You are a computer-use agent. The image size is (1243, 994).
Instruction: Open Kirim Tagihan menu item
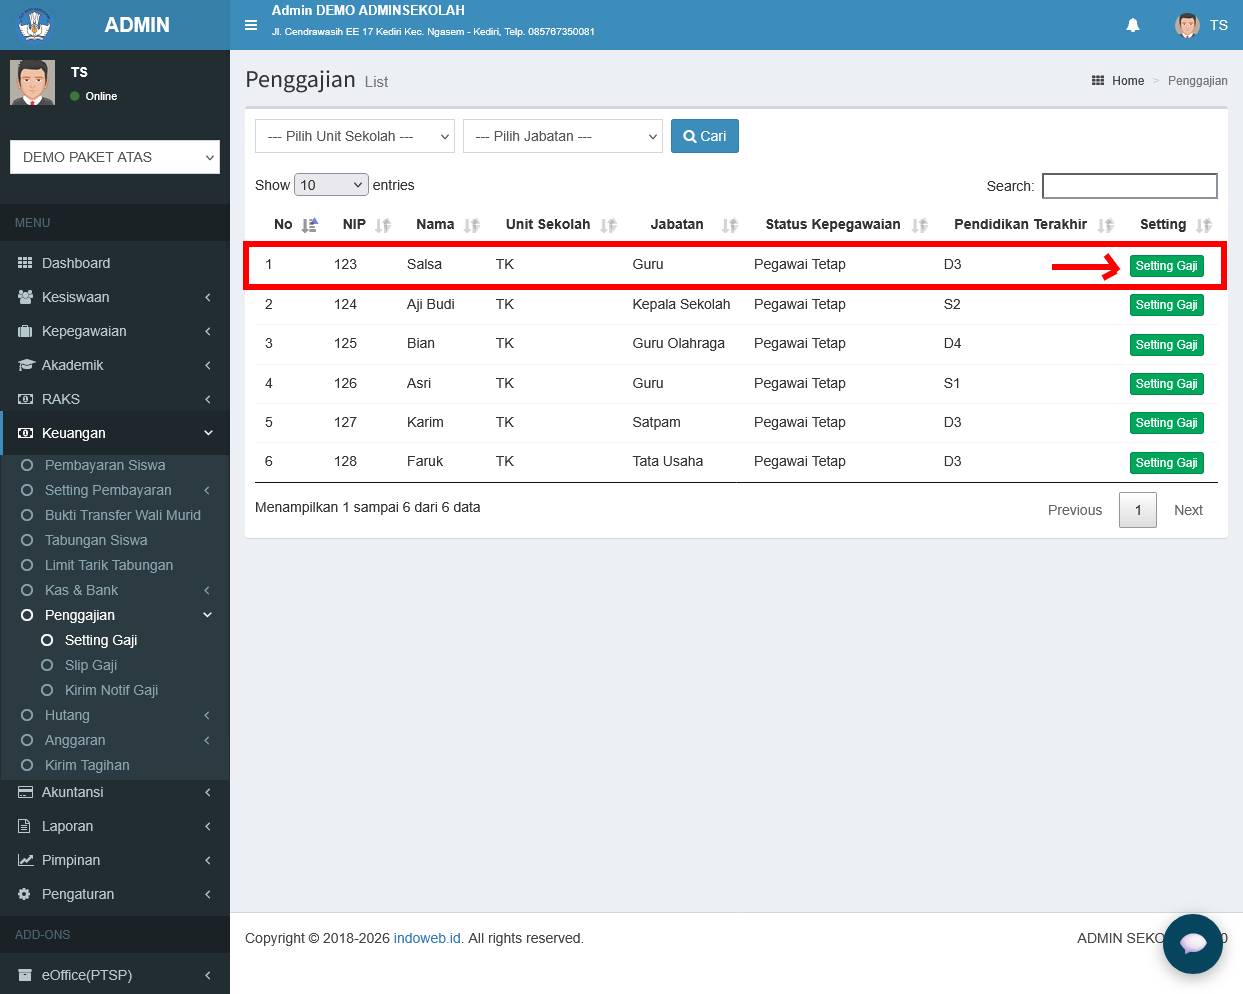tap(87, 765)
